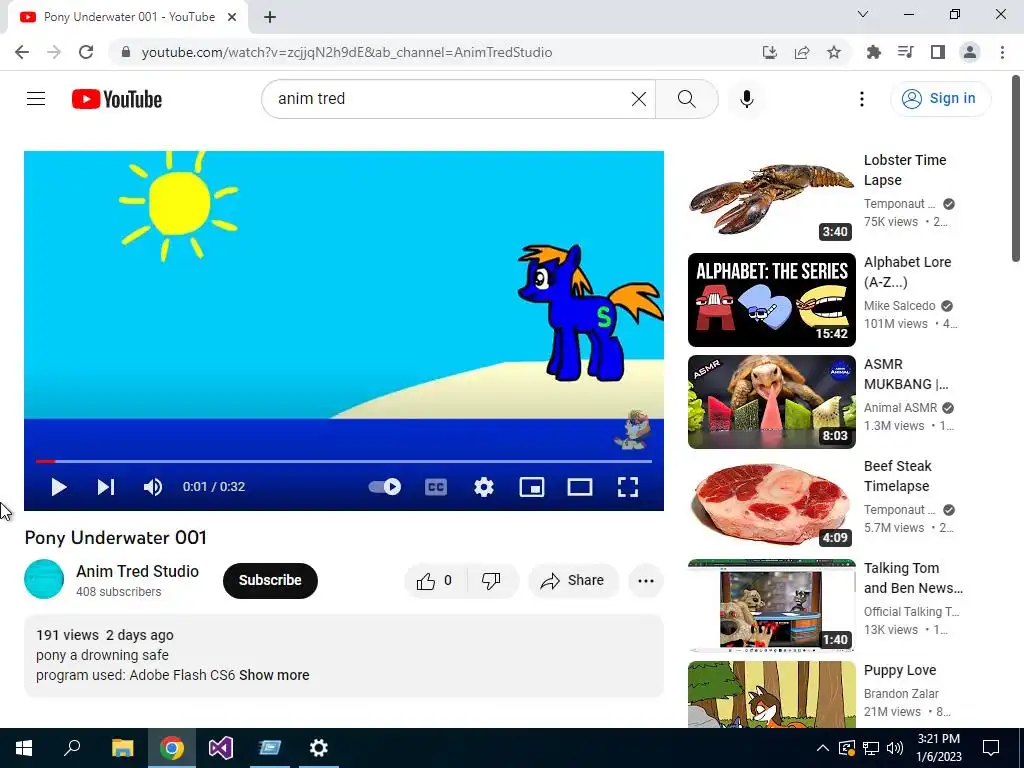Share the video

click(573, 581)
